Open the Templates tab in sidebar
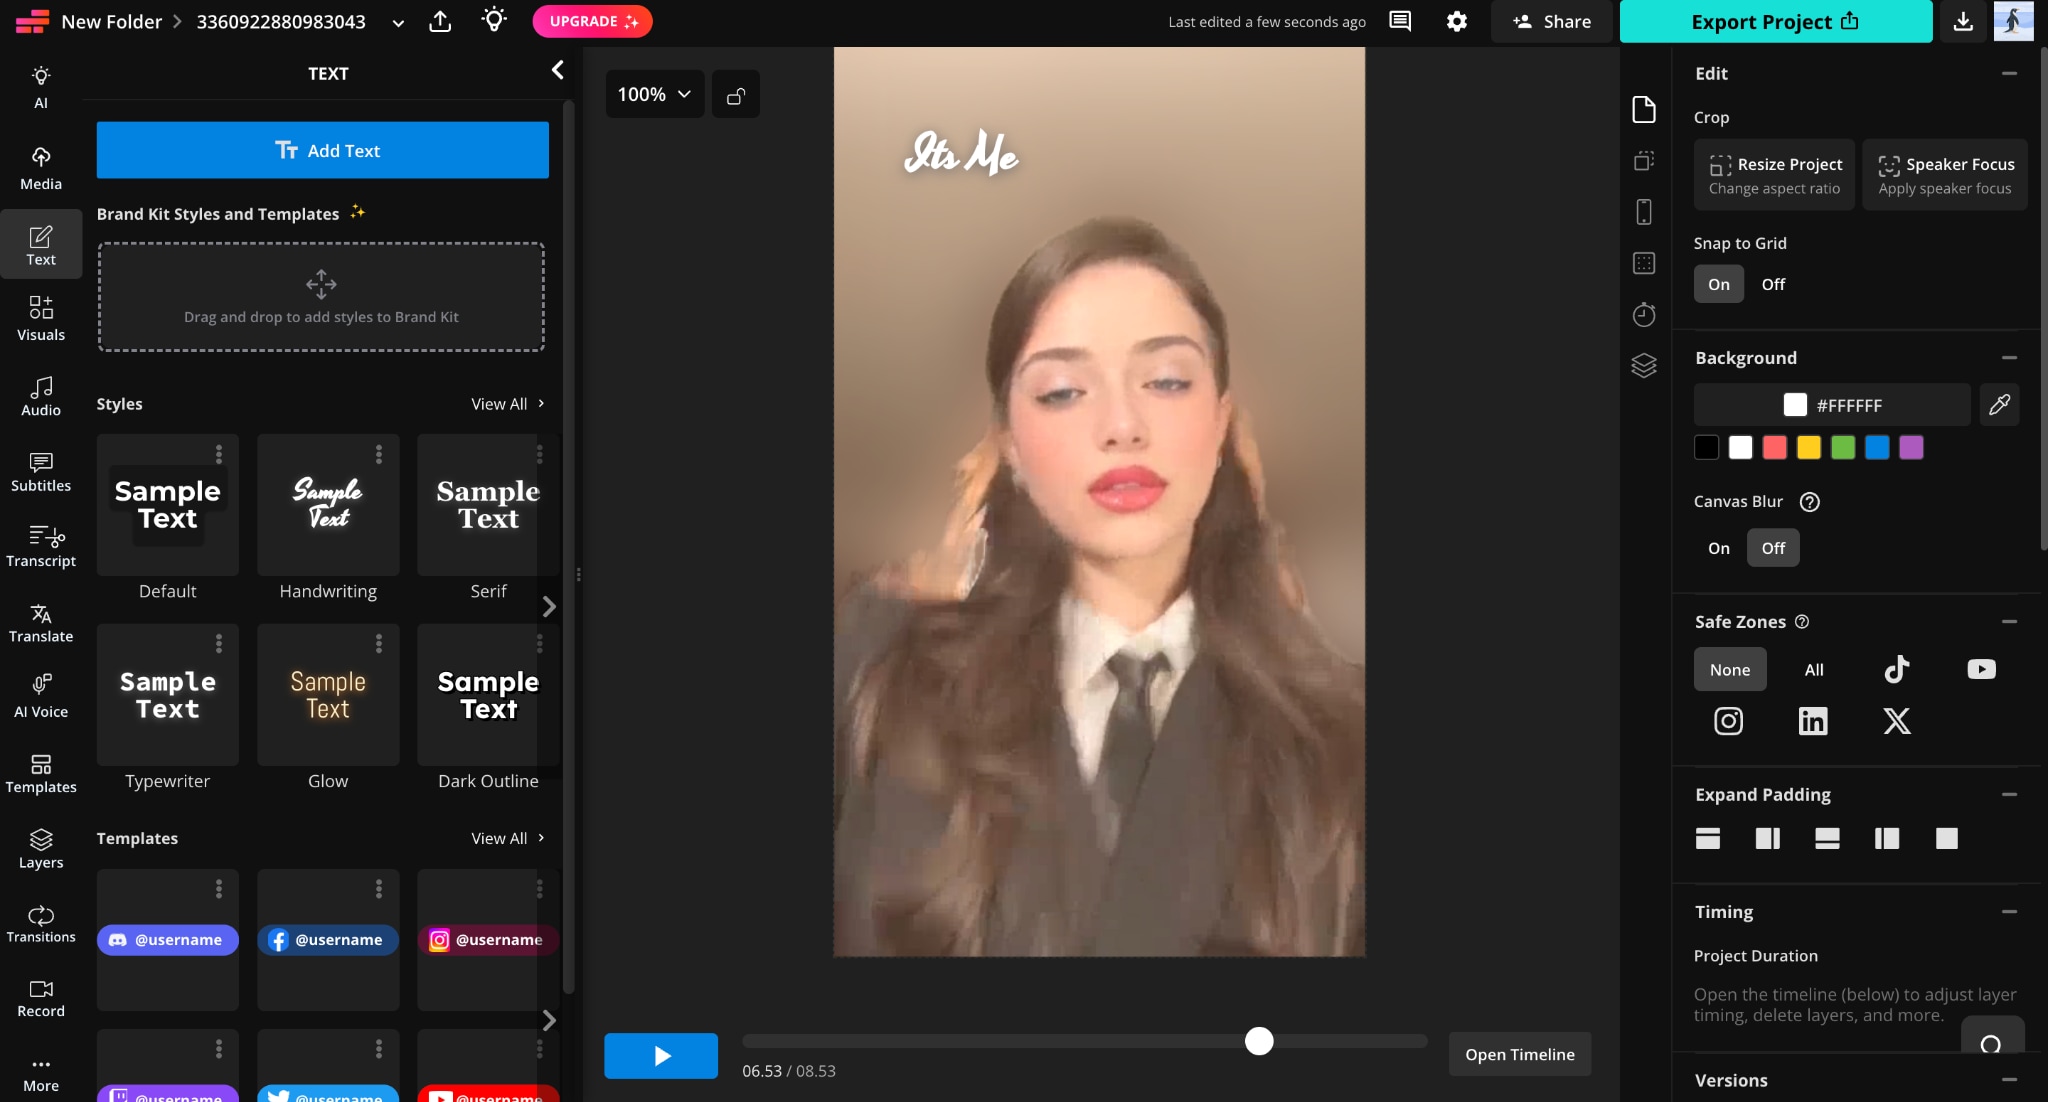 [41, 774]
